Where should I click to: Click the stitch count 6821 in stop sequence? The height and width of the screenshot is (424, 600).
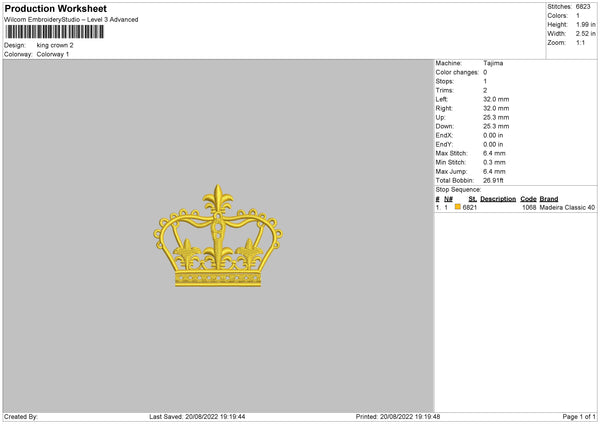470,207
